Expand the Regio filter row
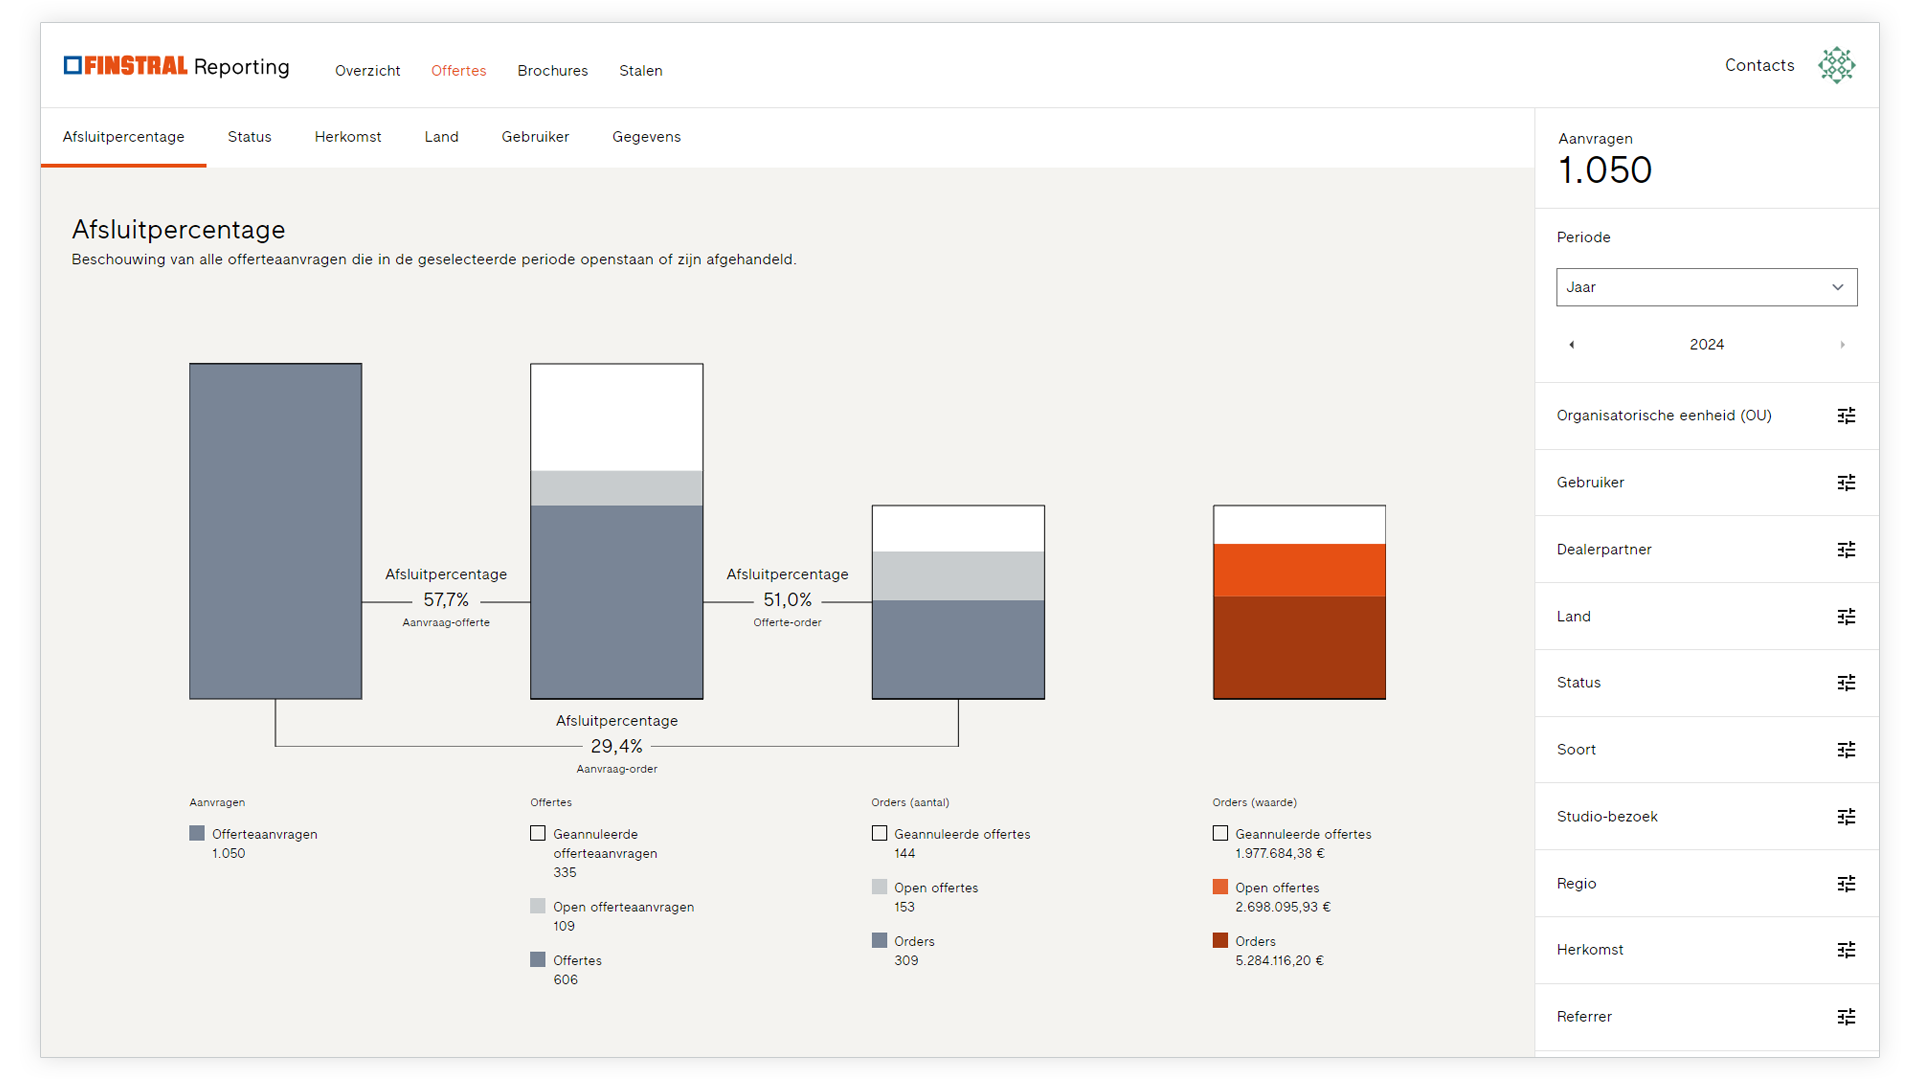 point(1706,884)
